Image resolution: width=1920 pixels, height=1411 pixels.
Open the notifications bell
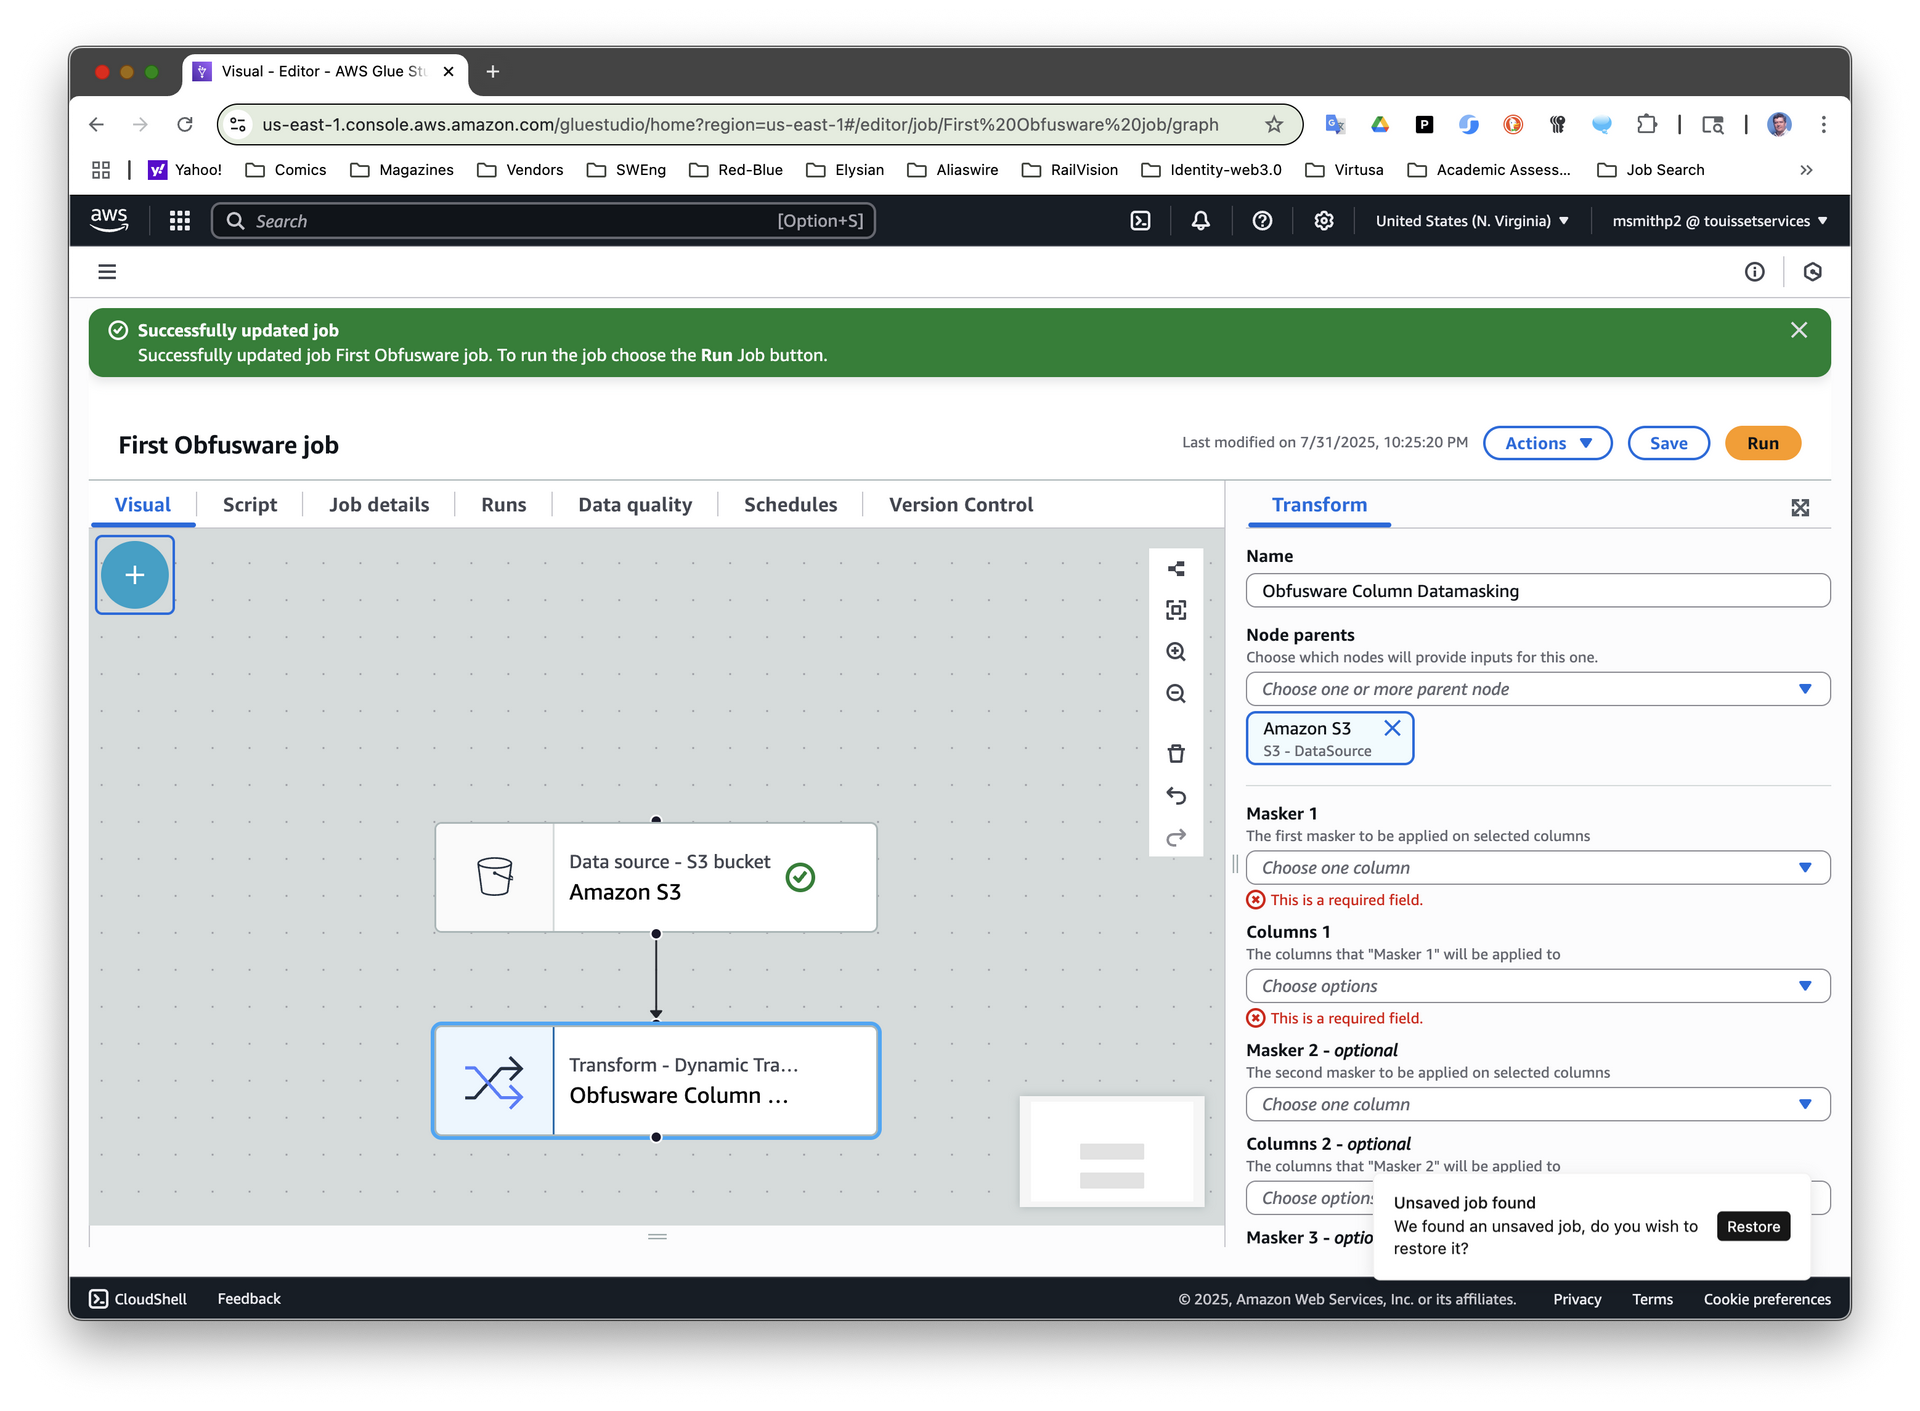pos(1201,221)
